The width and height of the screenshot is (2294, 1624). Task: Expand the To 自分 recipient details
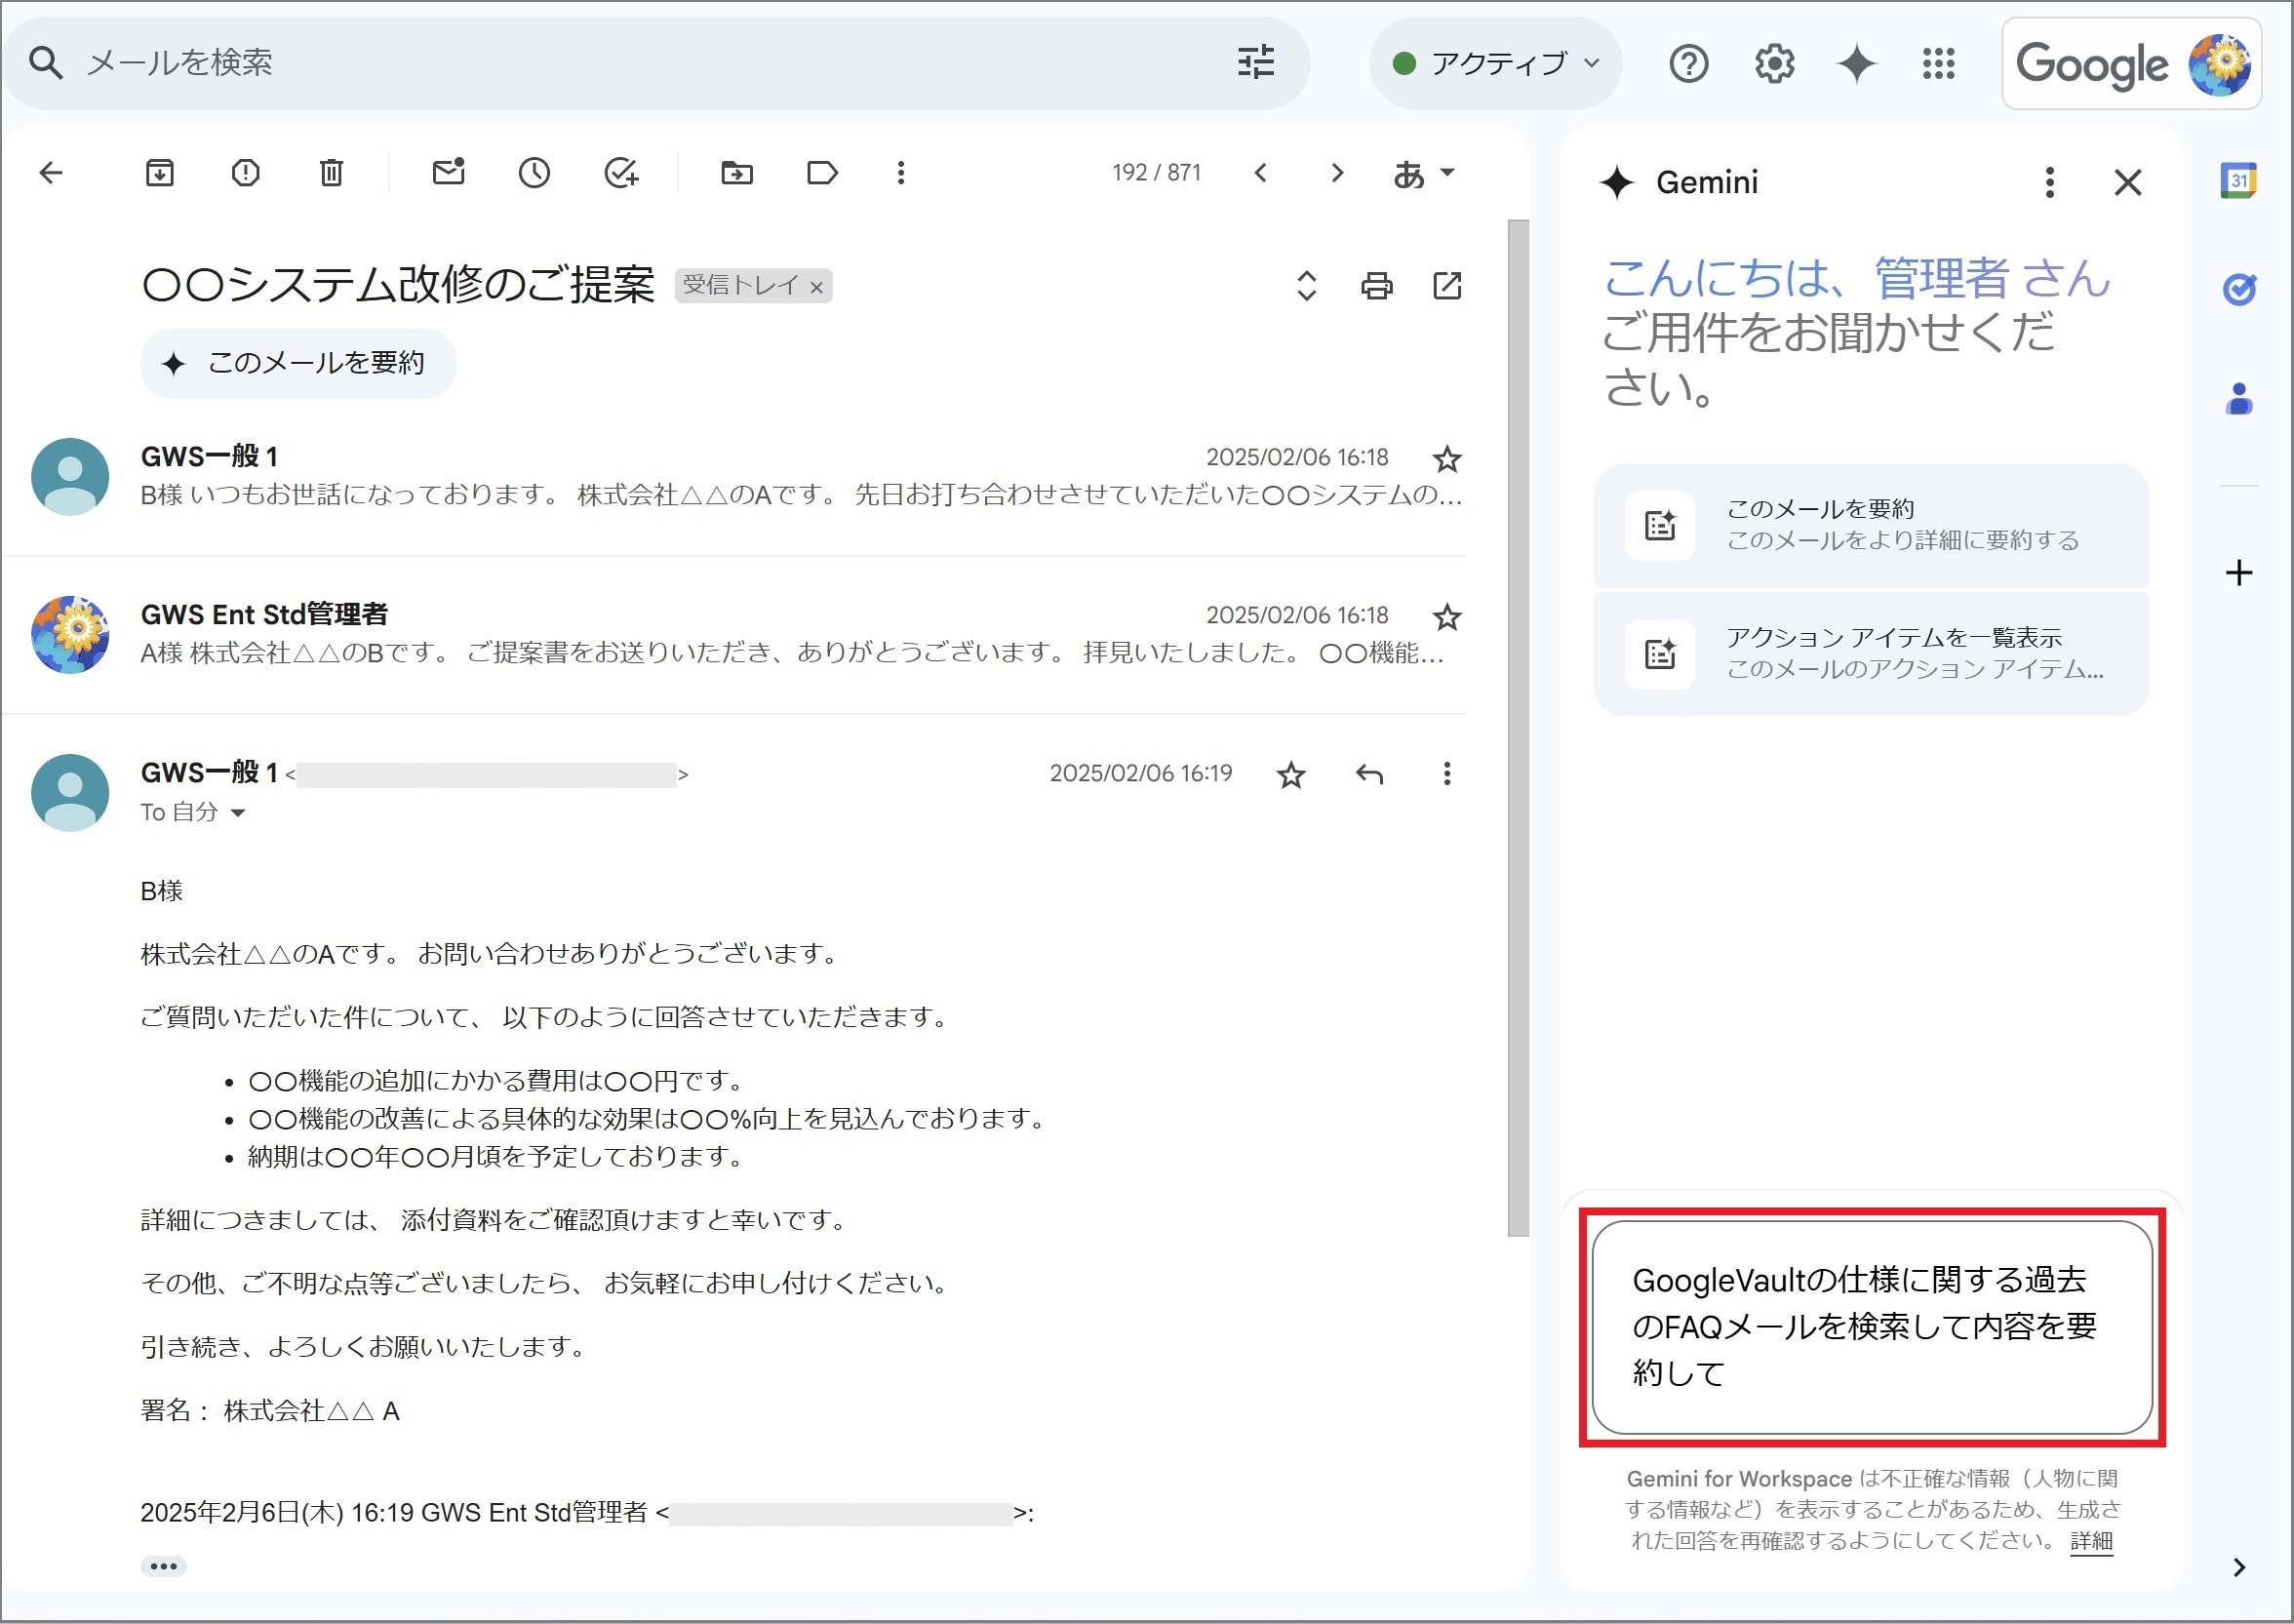pos(237,813)
